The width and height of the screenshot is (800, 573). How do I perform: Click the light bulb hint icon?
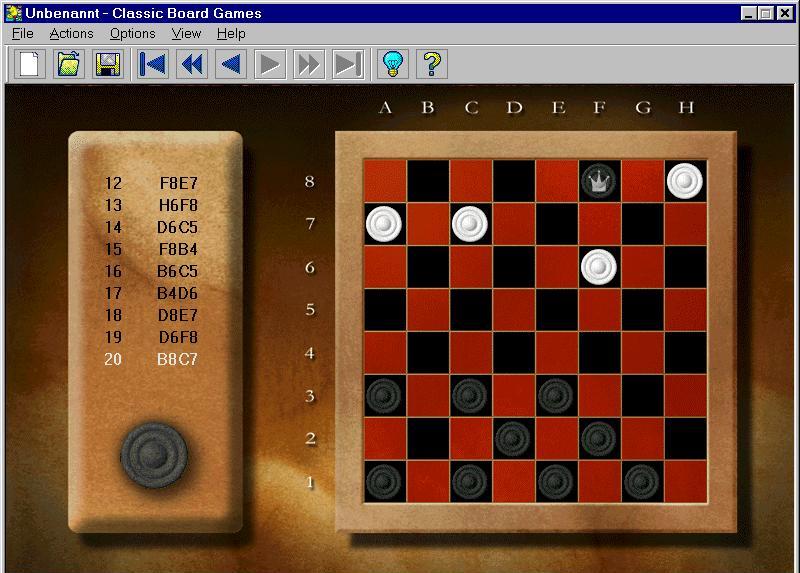pyautogui.click(x=394, y=64)
